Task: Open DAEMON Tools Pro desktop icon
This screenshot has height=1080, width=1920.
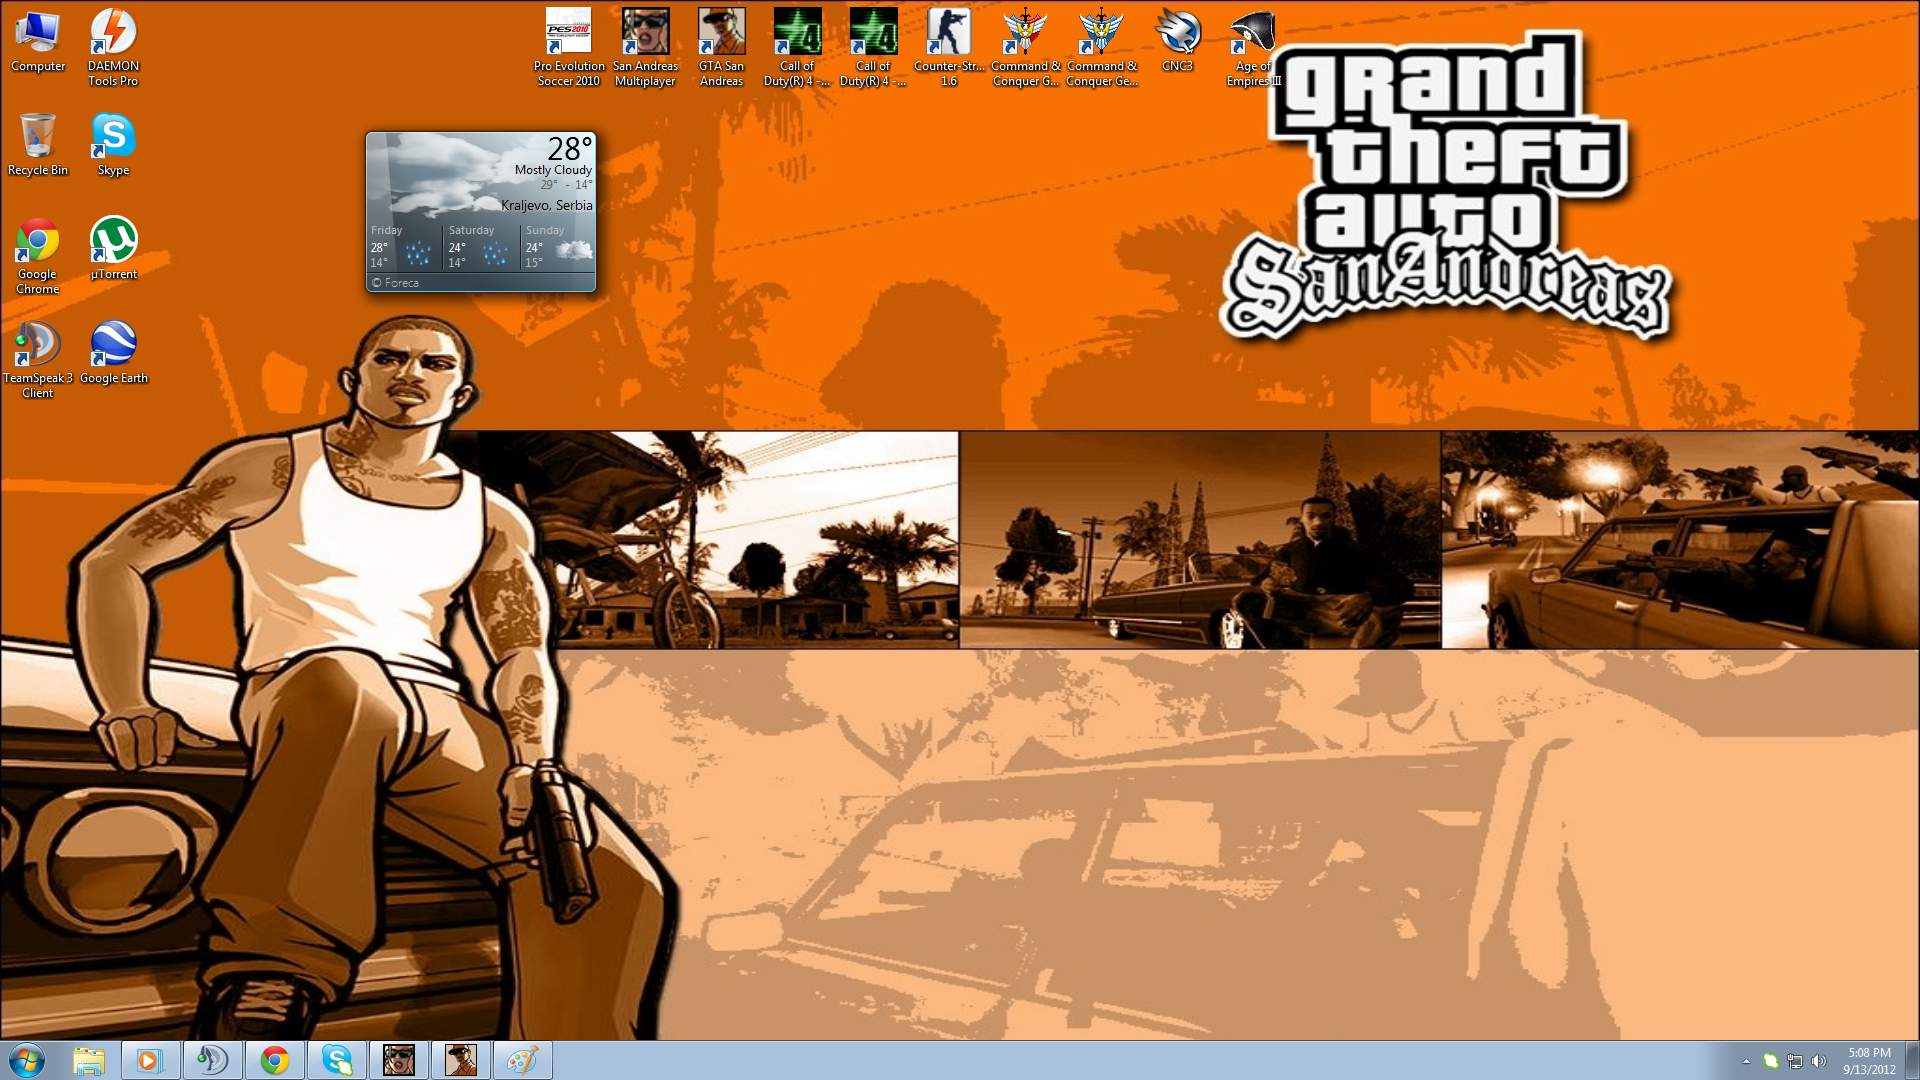Action: [x=113, y=34]
